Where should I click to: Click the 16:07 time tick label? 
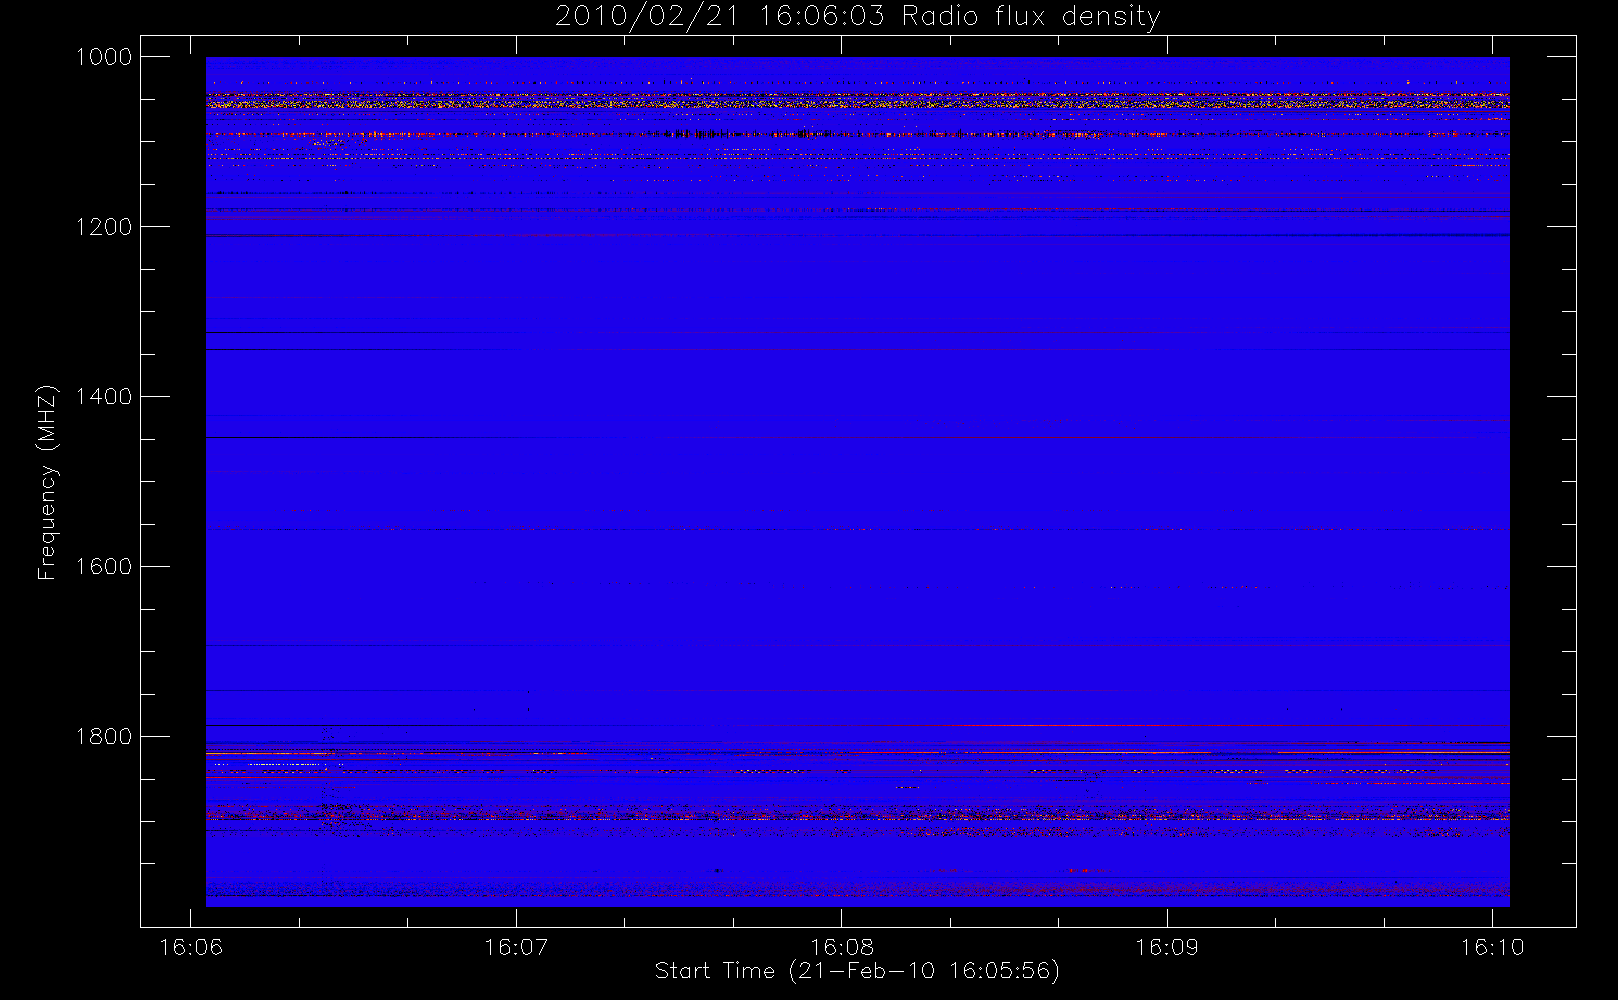pos(516,947)
